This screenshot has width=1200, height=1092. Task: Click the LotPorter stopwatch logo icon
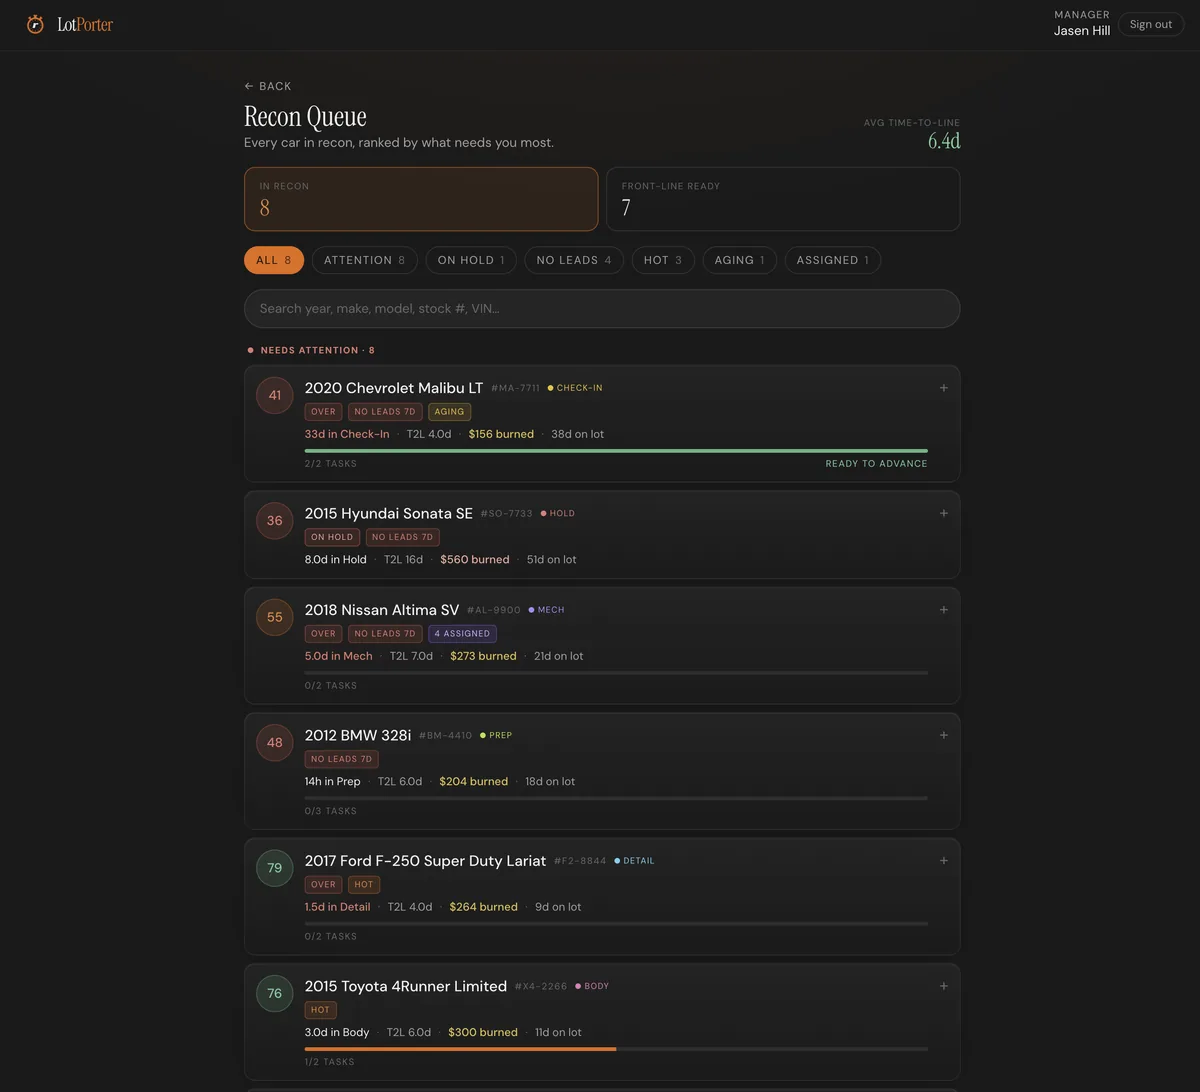pyautogui.click(x=35, y=24)
